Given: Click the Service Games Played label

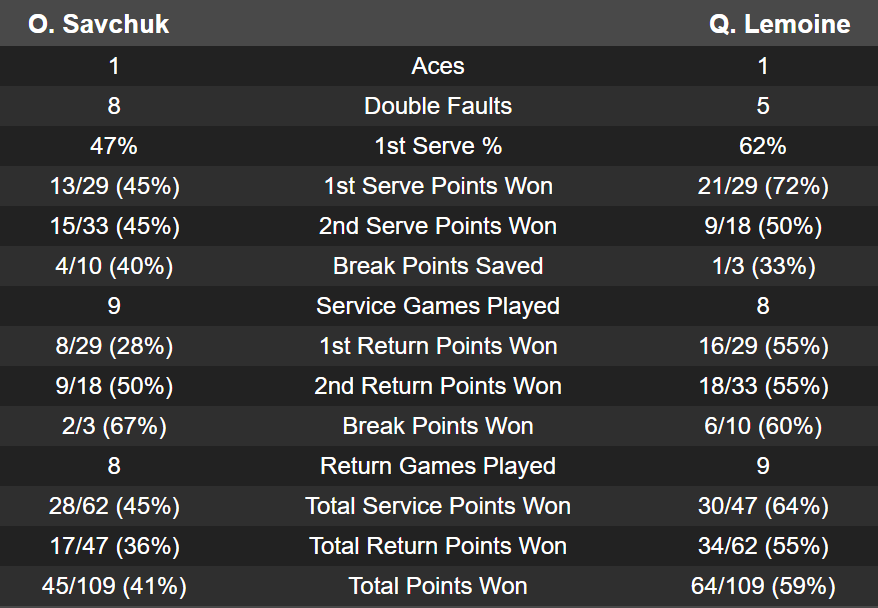Looking at the screenshot, I should 438,306.
